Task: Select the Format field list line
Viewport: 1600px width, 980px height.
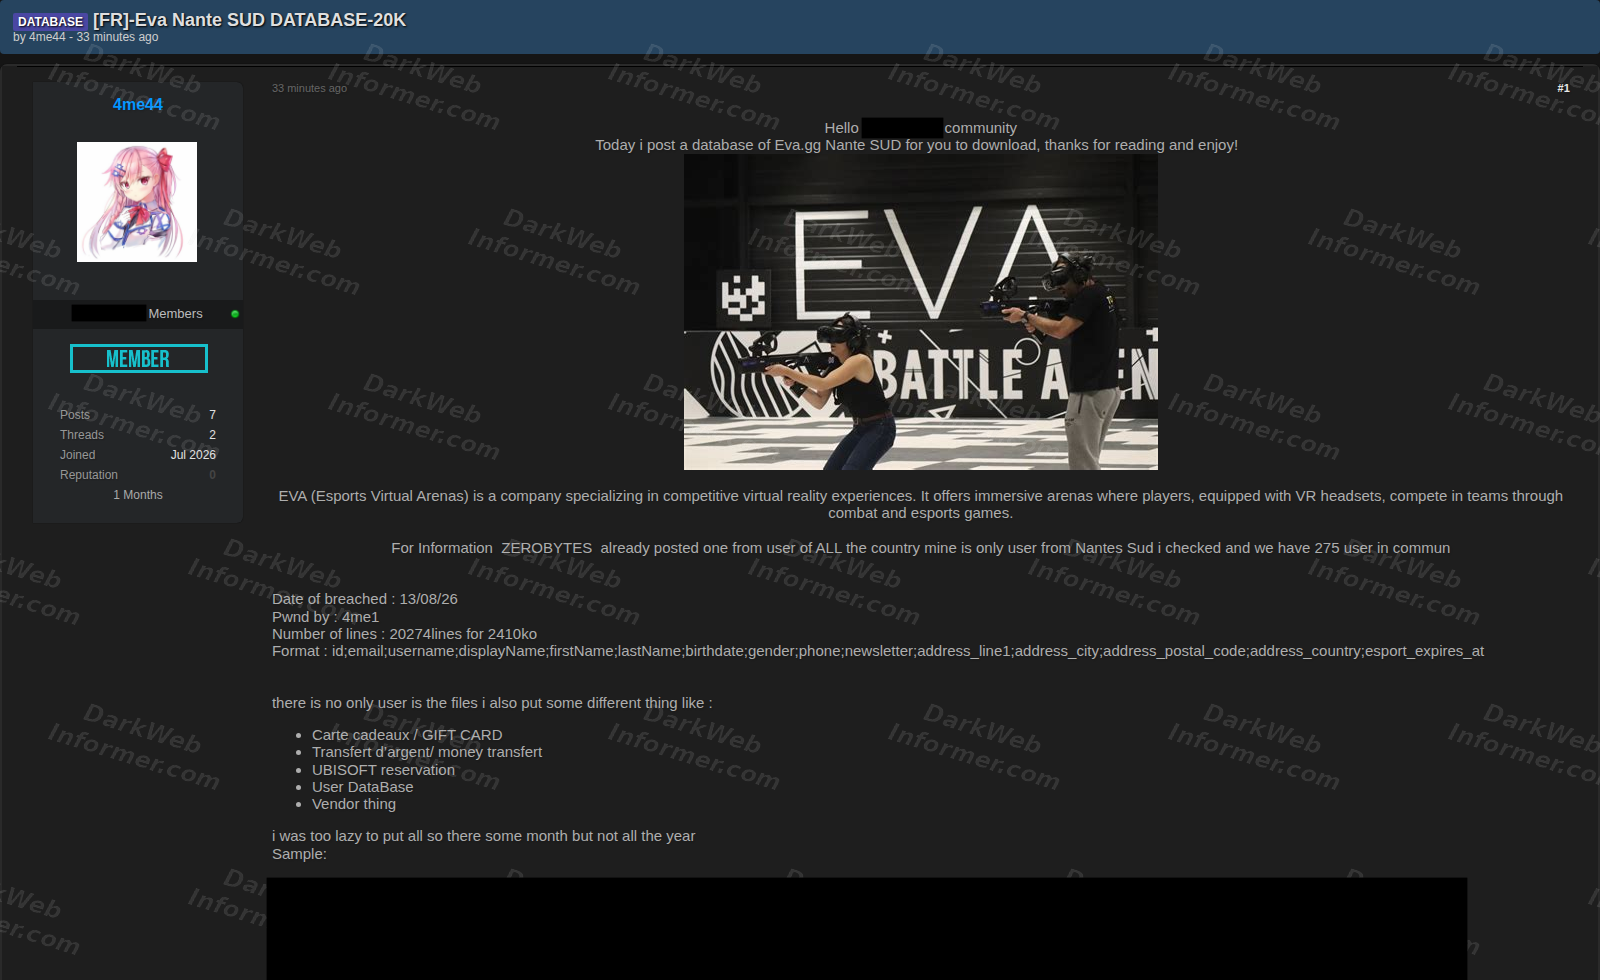Action: 878,651
